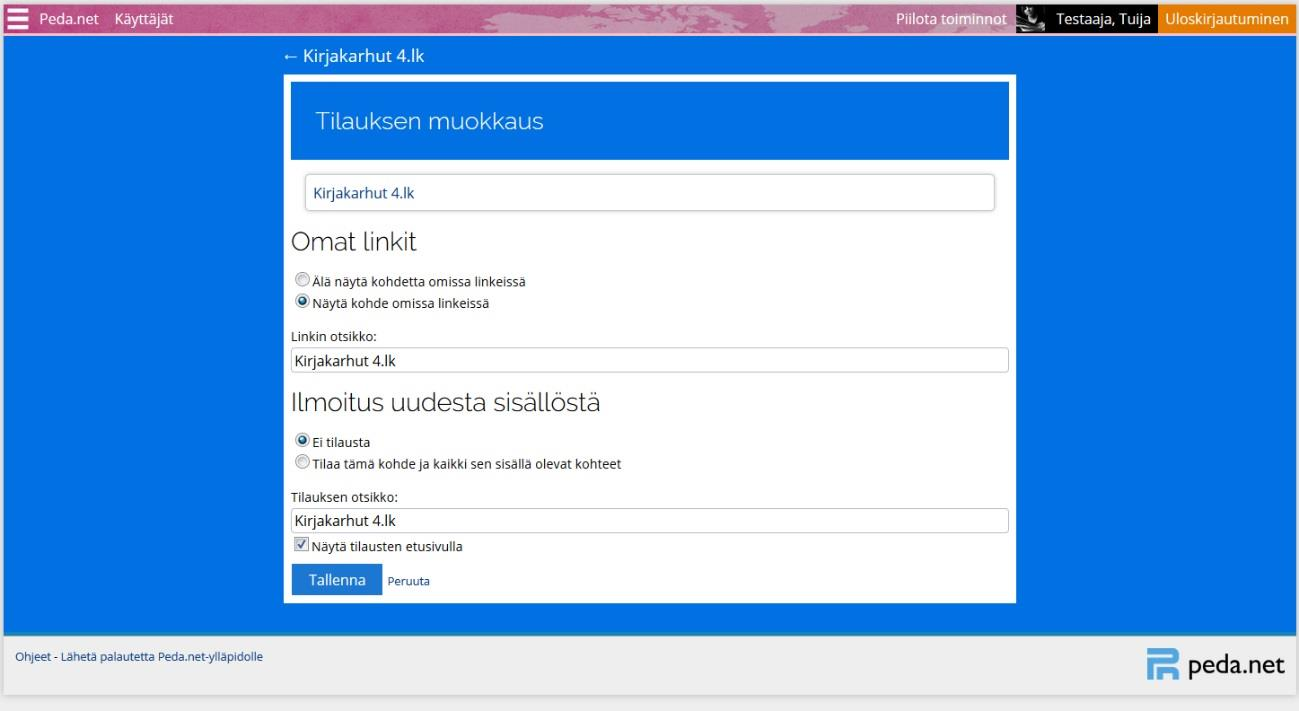Click Lähetä palautetta Peda.net-ylläpidolle link
Viewport: 1299px width, 711px height.
tap(161, 657)
